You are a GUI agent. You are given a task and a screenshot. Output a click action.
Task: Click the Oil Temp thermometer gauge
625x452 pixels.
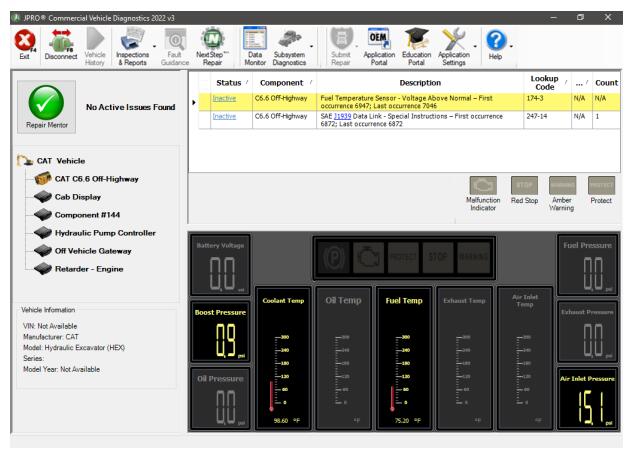pos(344,358)
